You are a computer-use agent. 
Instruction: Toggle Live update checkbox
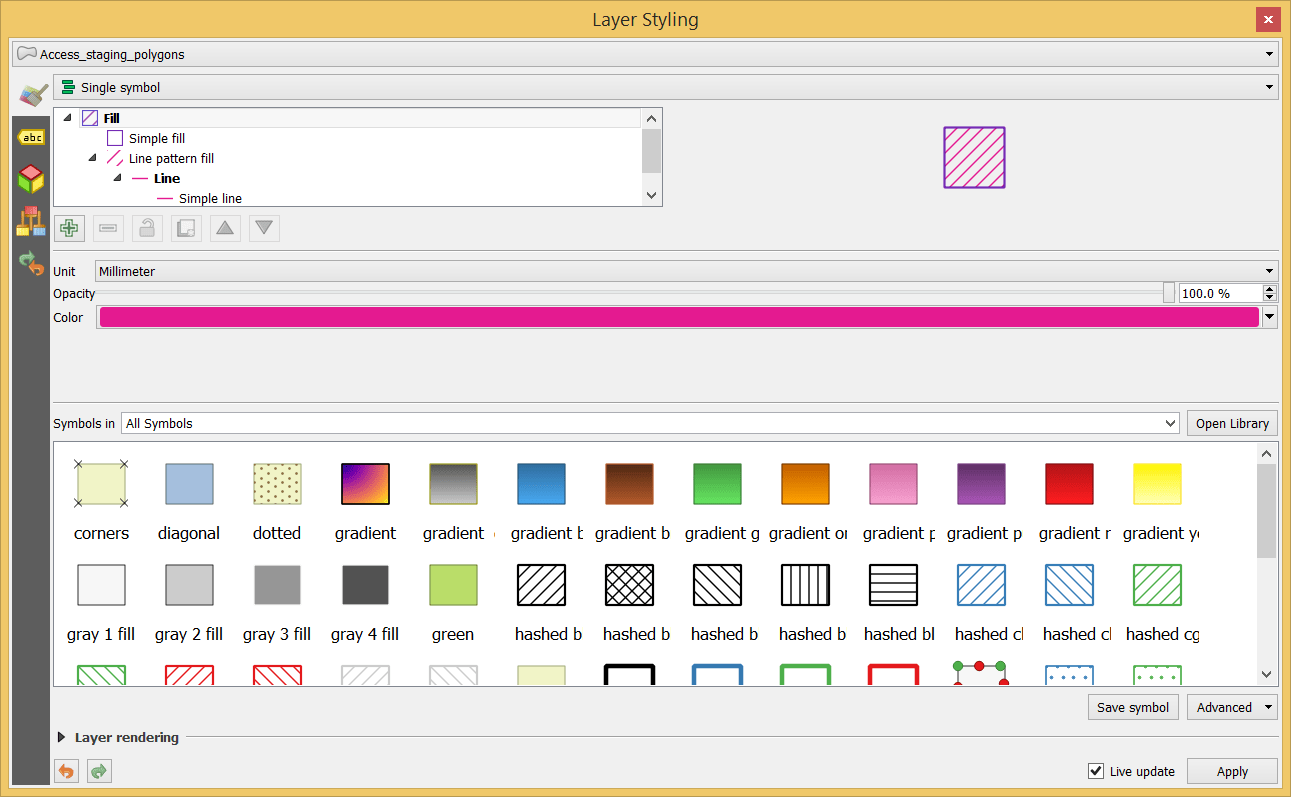(1096, 771)
